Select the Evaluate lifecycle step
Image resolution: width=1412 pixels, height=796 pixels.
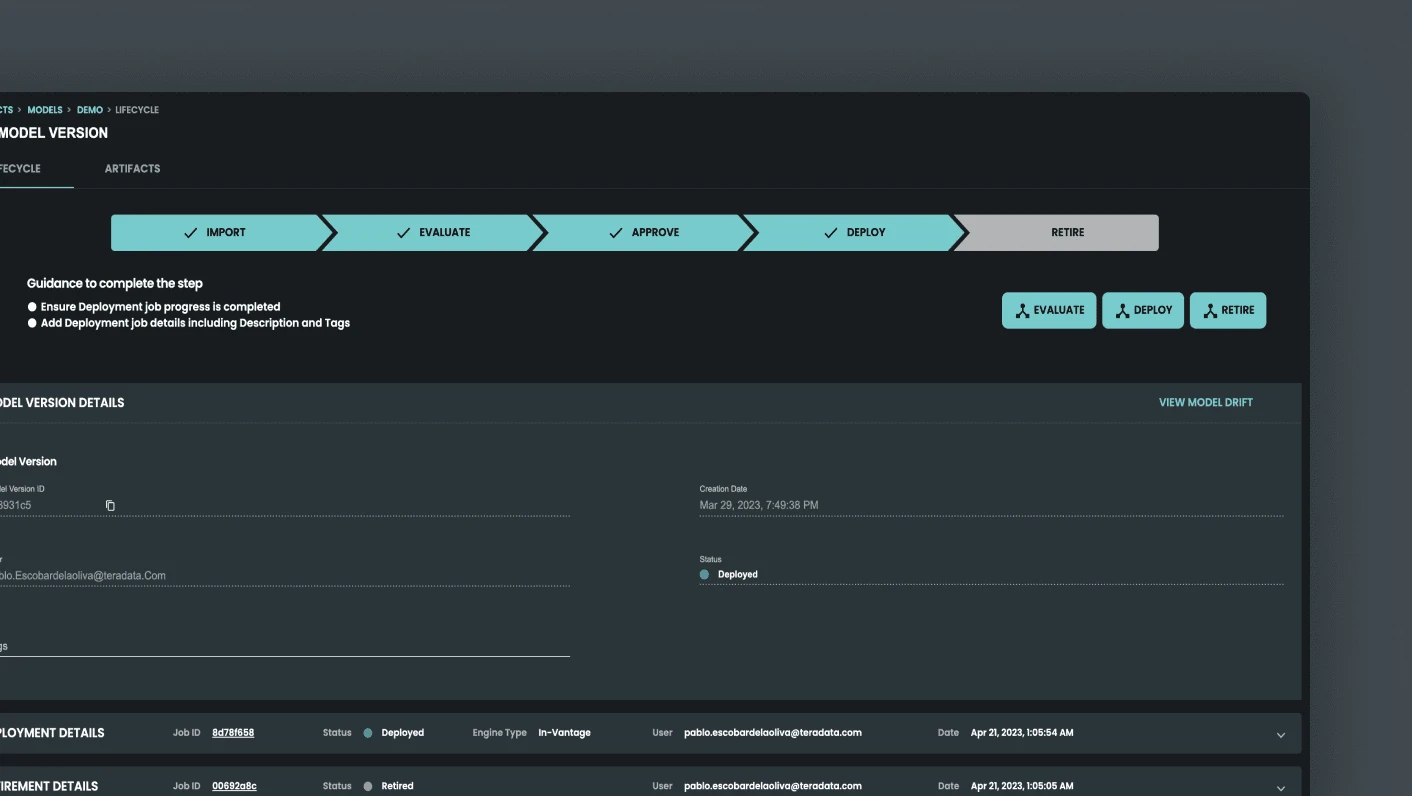(432, 232)
